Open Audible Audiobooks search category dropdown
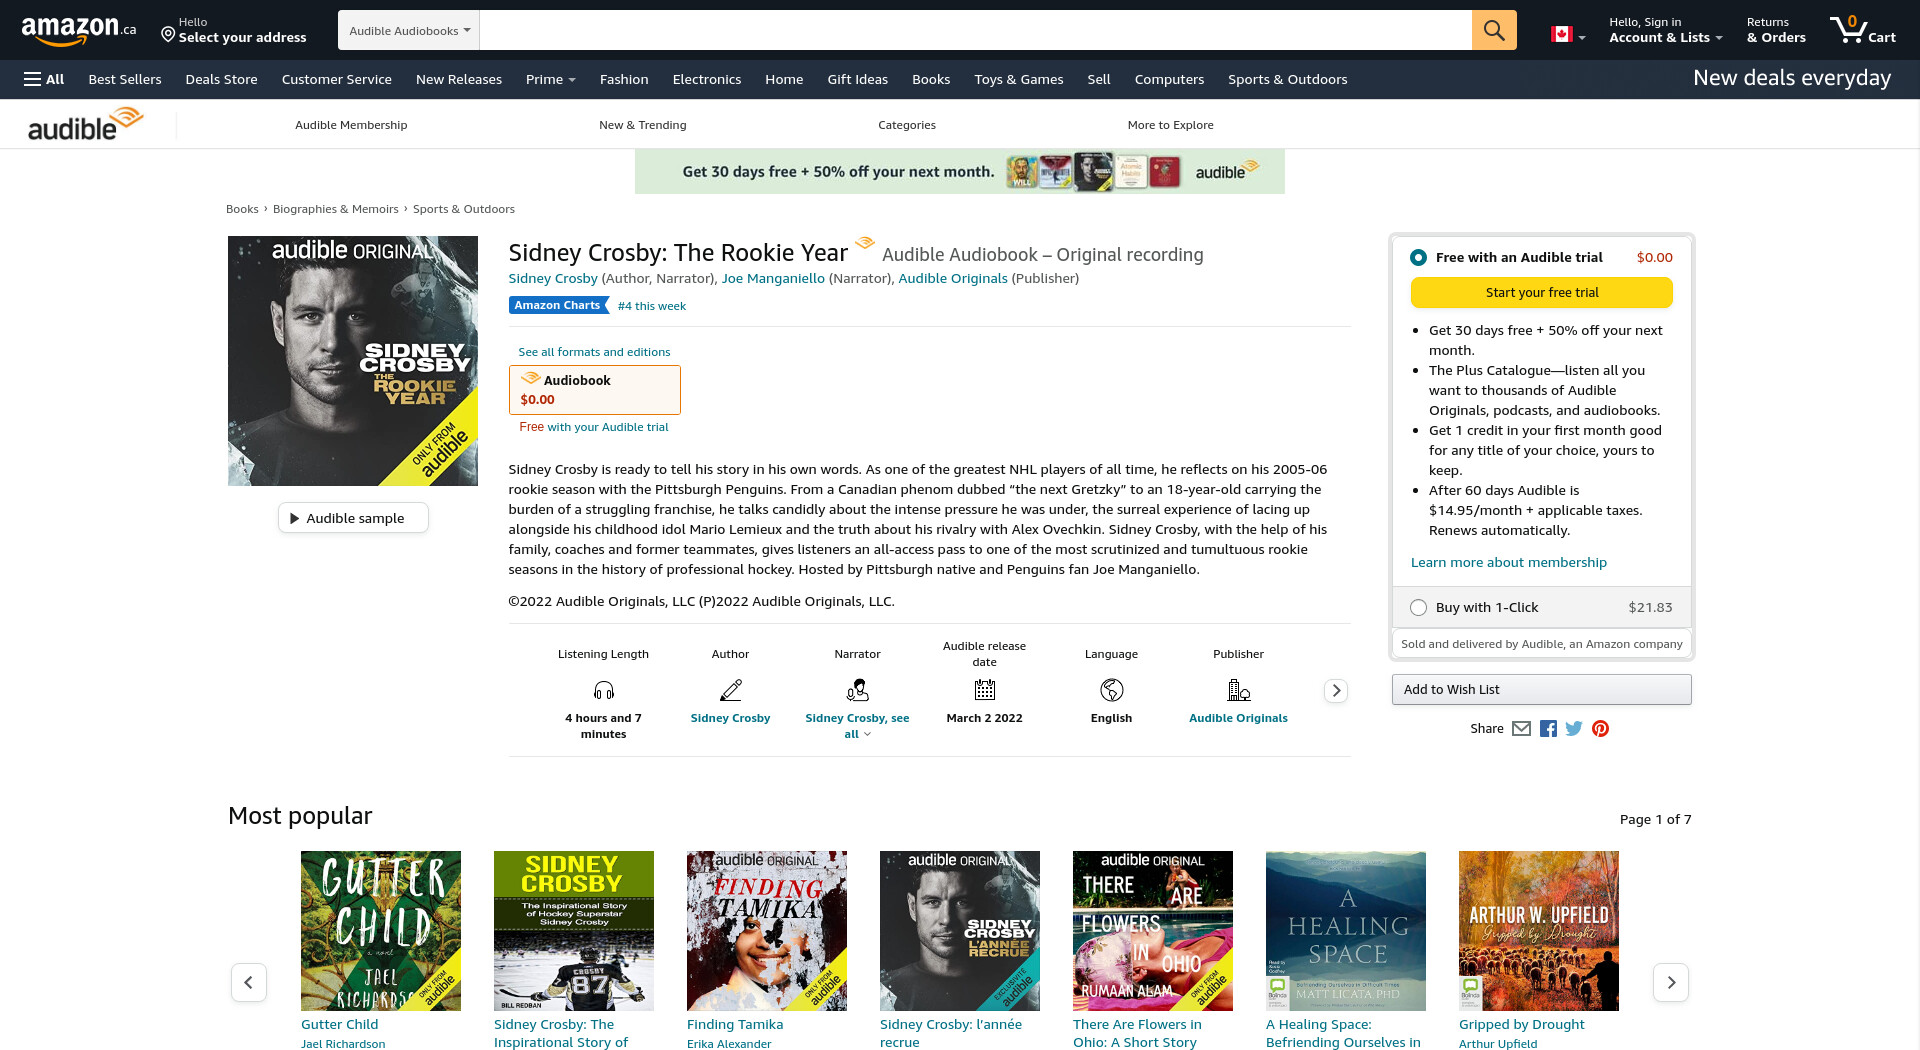1920x1050 pixels. (409, 30)
